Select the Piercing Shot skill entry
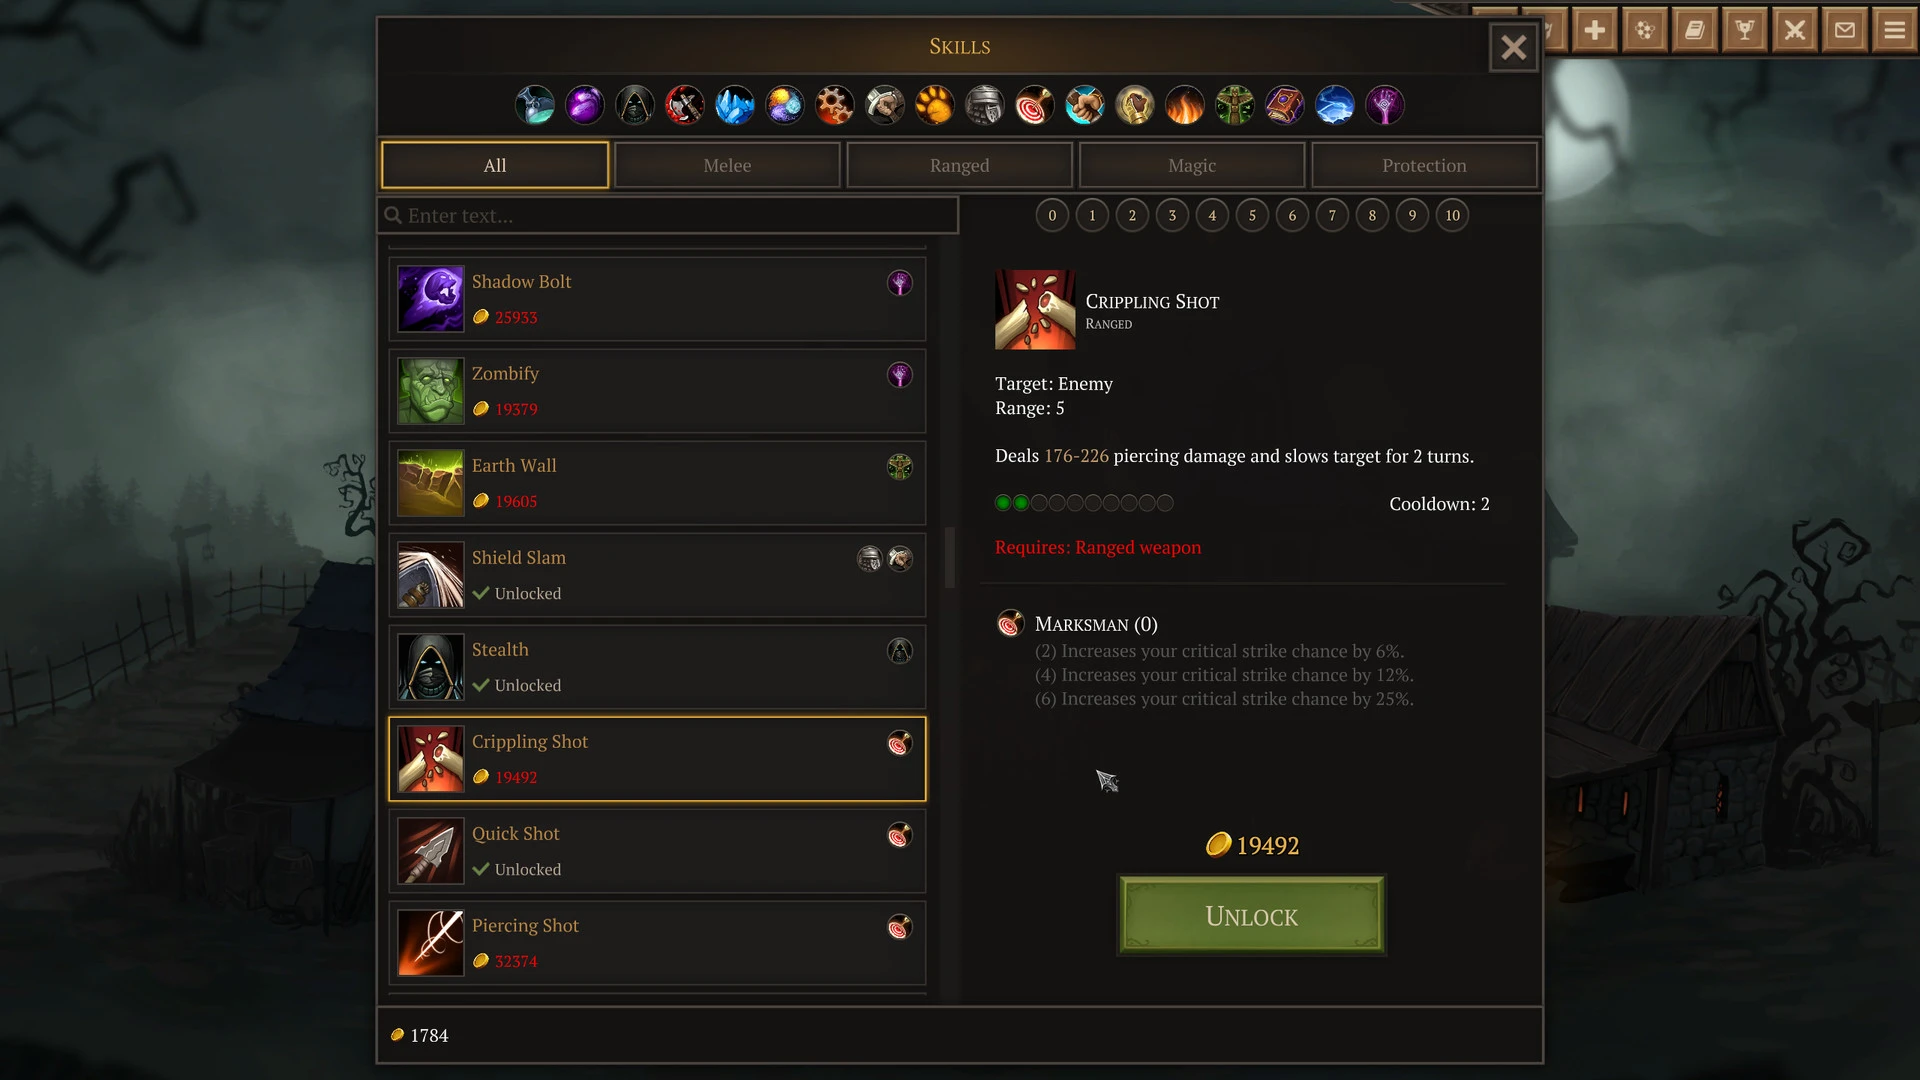This screenshot has height=1080, width=1920. coord(657,943)
